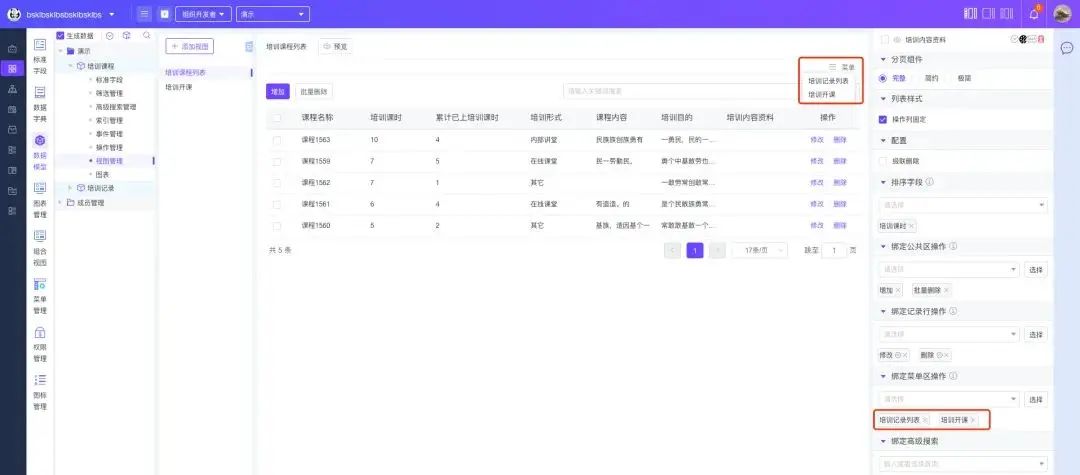Click the hamburger menu icon in the top bar

pyautogui.click(x=144, y=14)
